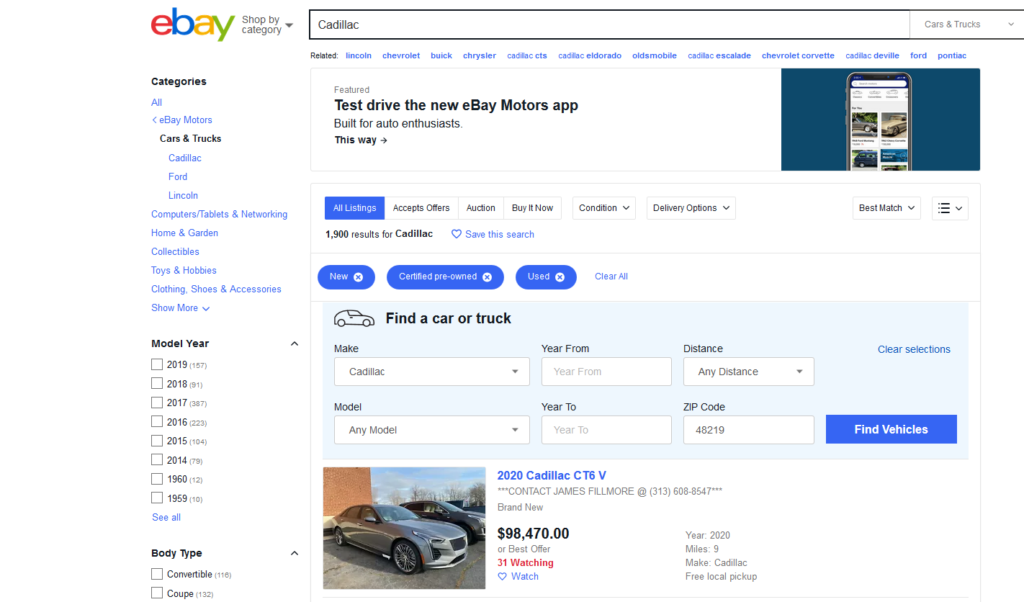Image resolution: width=1024 pixels, height=602 pixels.
Task: Click the Clear selections link
Action: 914,349
